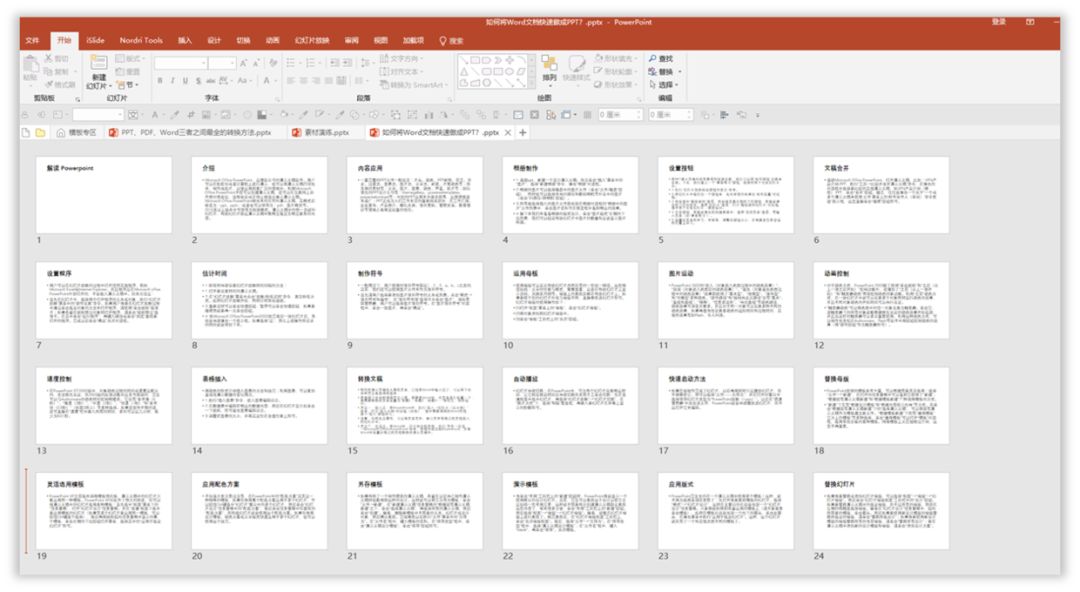This screenshot has height=592, width=1080.
Task: Switch to the Nordri Tools ribbon tab
Action: 141,41
